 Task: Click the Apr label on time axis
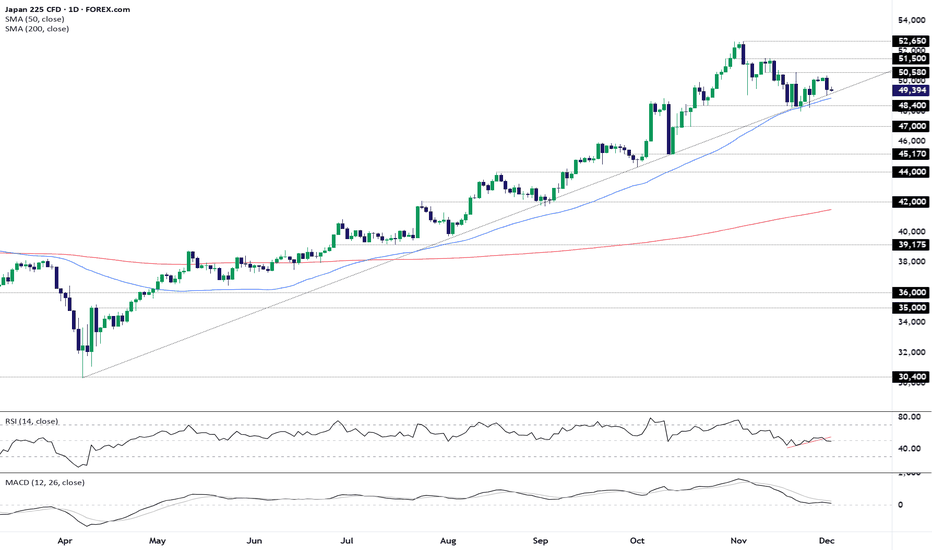pos(66,539)
